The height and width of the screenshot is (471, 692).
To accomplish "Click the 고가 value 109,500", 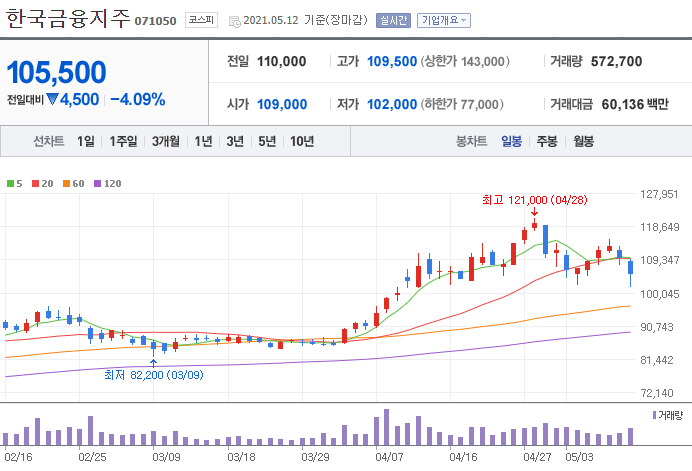I will tap(392, 61).
